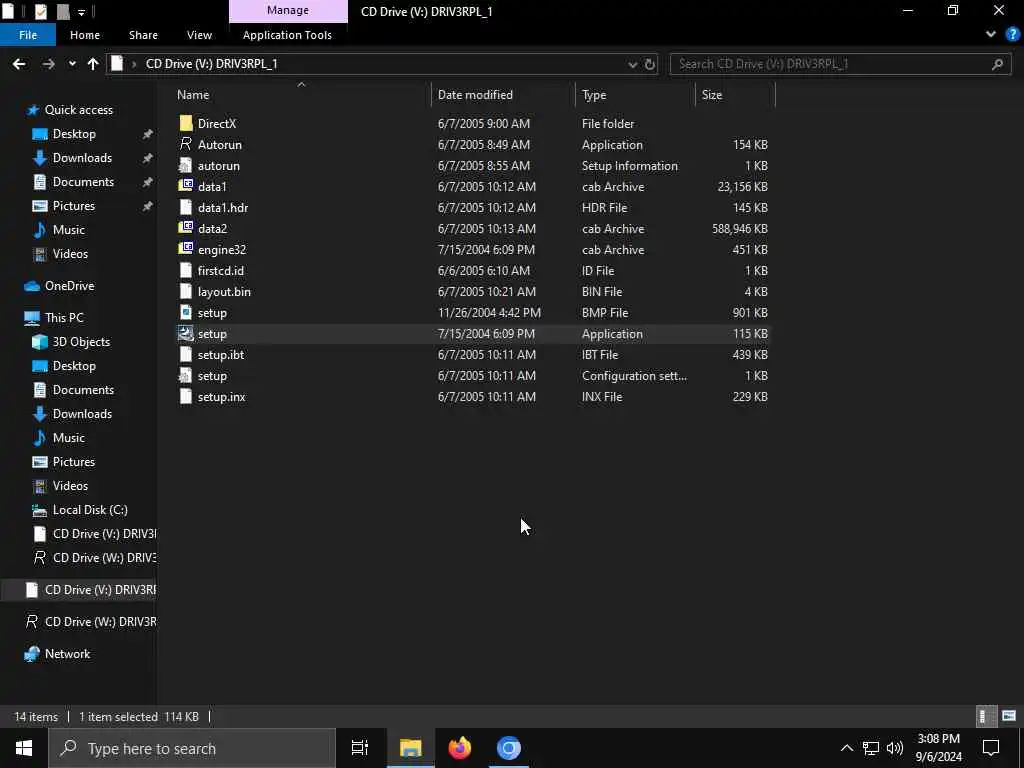Viewport: 1024px width, 768px height.
Task: Select the data1 cab archive icon
Action: (x=185, y=186)
